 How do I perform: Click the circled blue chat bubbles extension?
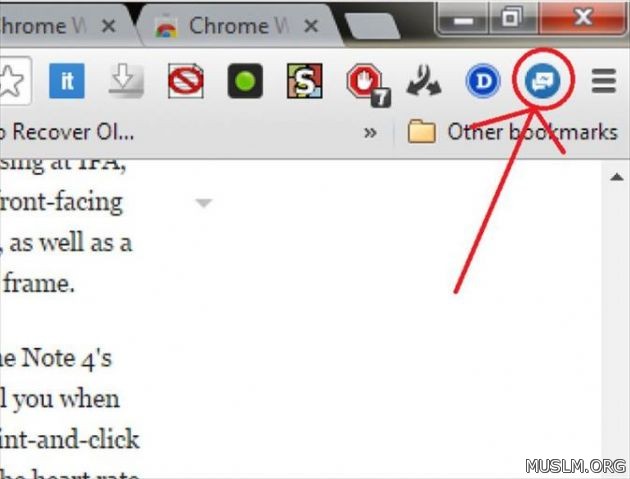coord(542,81)
